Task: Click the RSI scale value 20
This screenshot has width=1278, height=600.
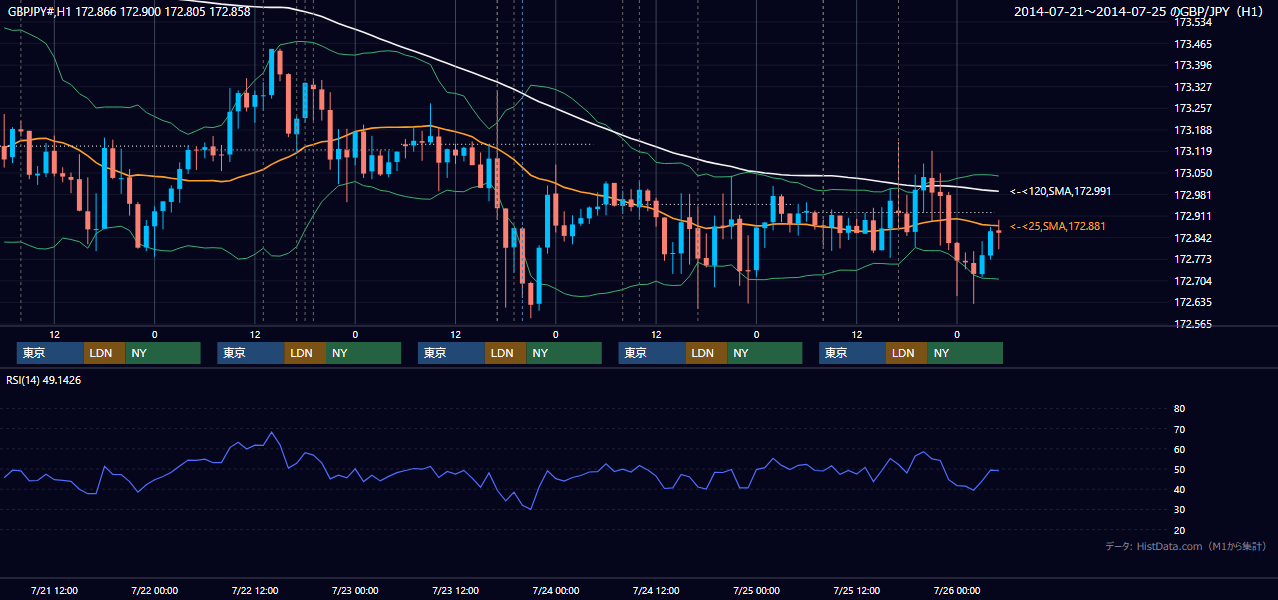Action: tap(1179, 530)
